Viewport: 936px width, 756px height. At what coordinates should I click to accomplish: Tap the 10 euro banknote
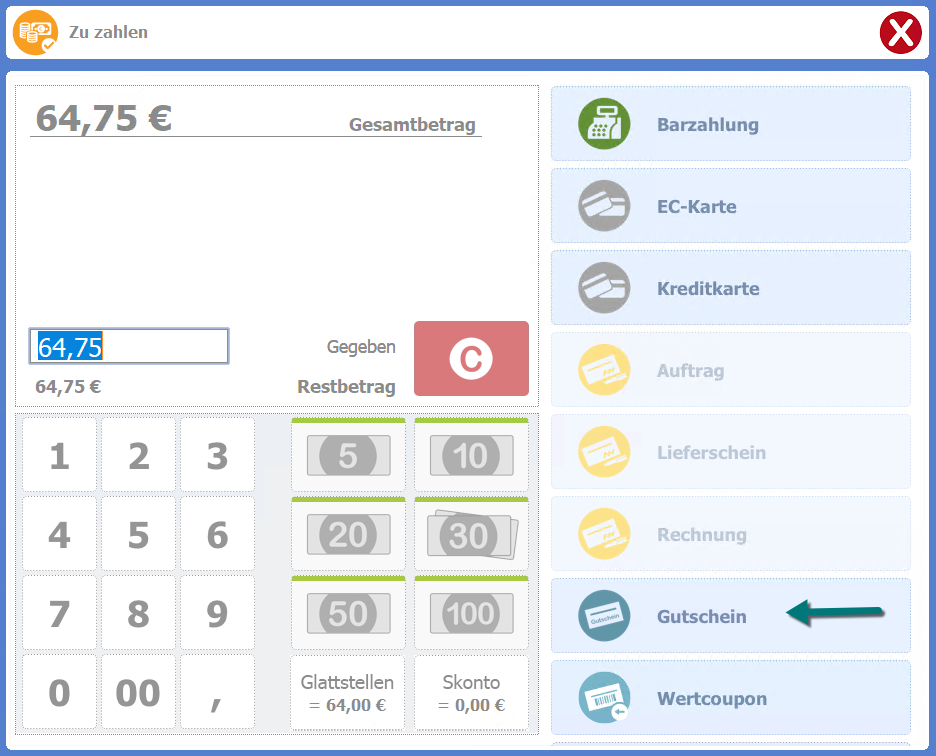pos(471,456)
